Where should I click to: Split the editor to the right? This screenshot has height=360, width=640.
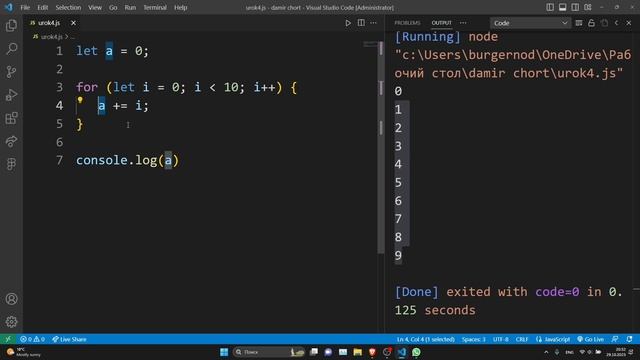pyautogui.click(x=361, y=23)
